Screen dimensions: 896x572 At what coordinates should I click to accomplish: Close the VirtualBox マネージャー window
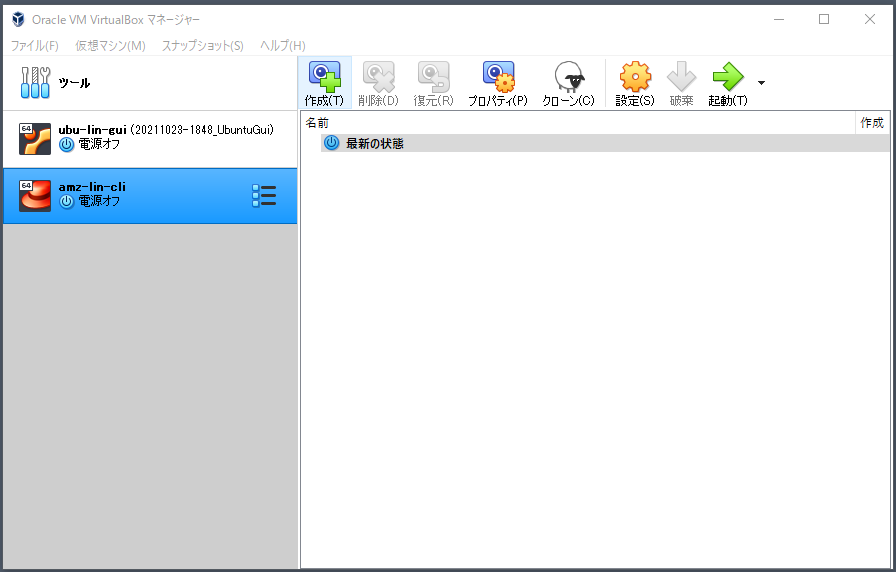coord(870,19)
